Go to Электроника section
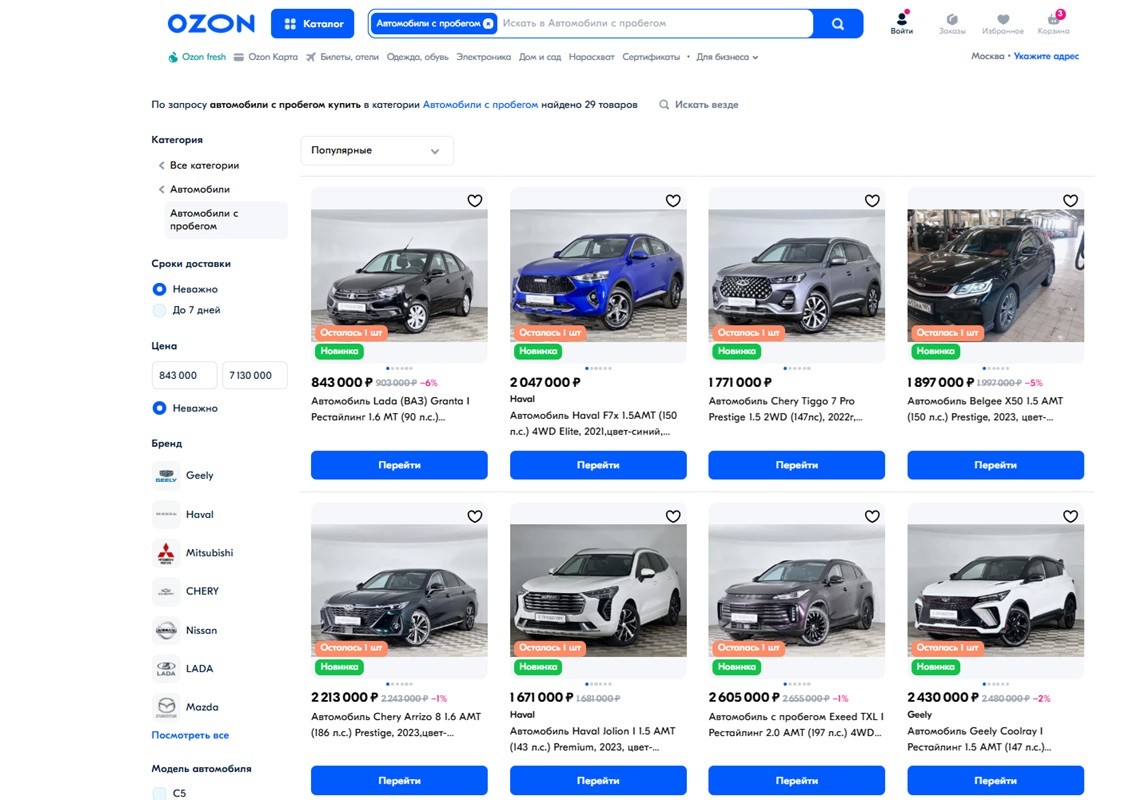The image size is (1129, 800). (x=483, y=57)
